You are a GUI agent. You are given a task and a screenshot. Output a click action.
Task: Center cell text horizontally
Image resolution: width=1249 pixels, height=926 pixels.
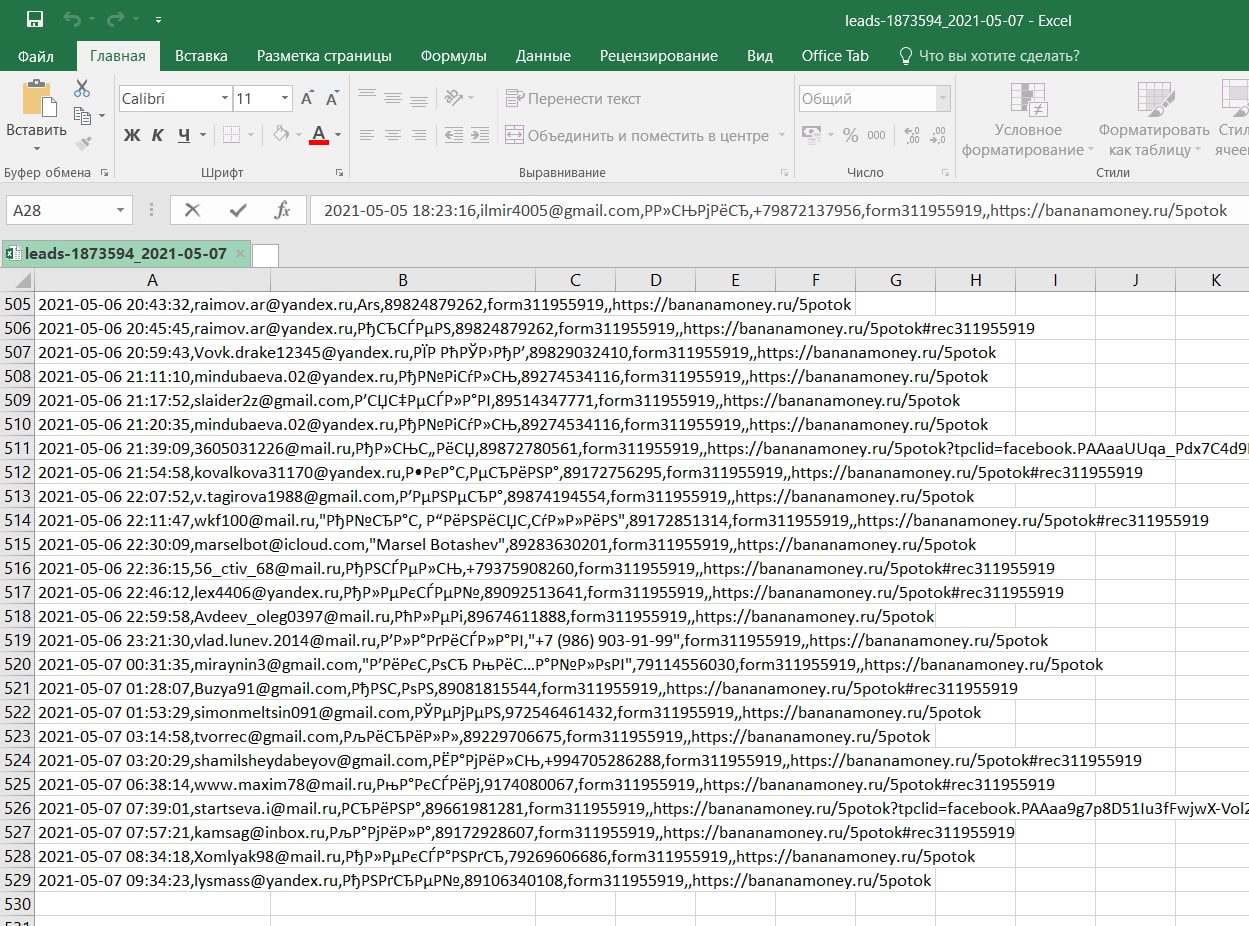394,135
